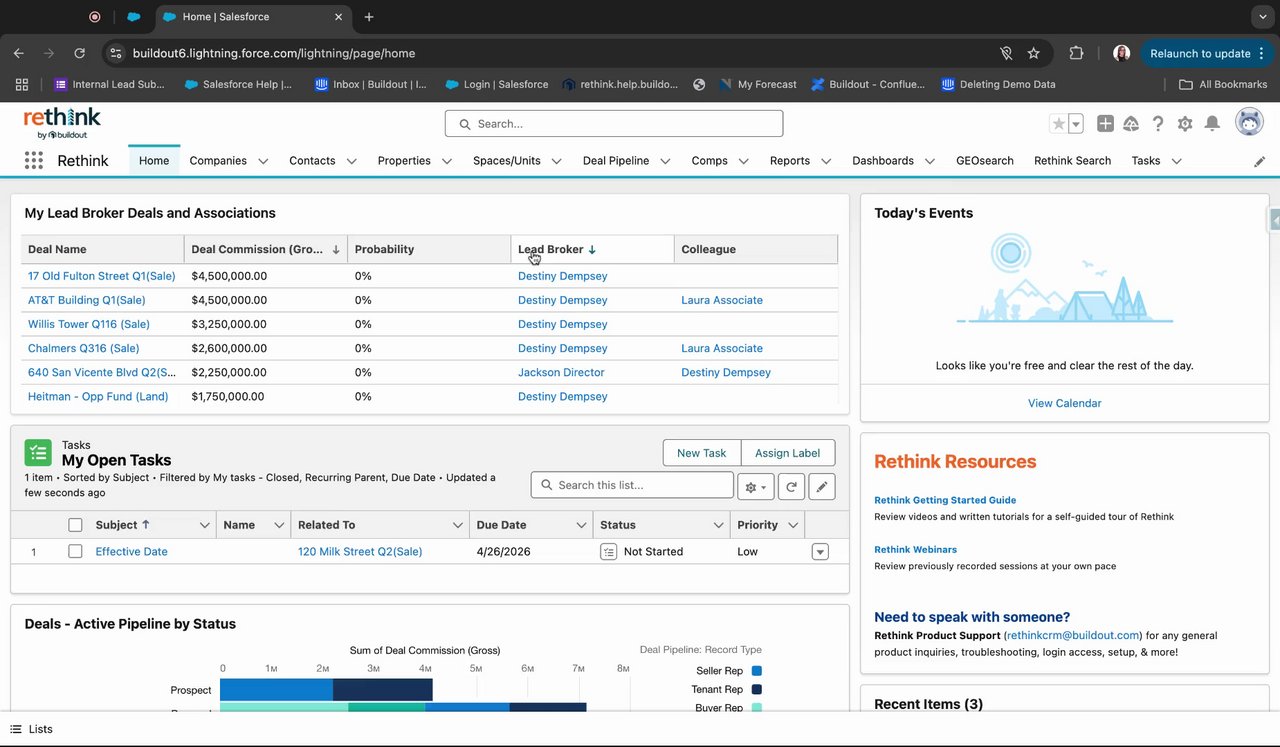Screen dimensions: 1280x747
Task: Expand the Companies tab dropdown chevron
Action: pyautogui.click(x=263, y=161)
